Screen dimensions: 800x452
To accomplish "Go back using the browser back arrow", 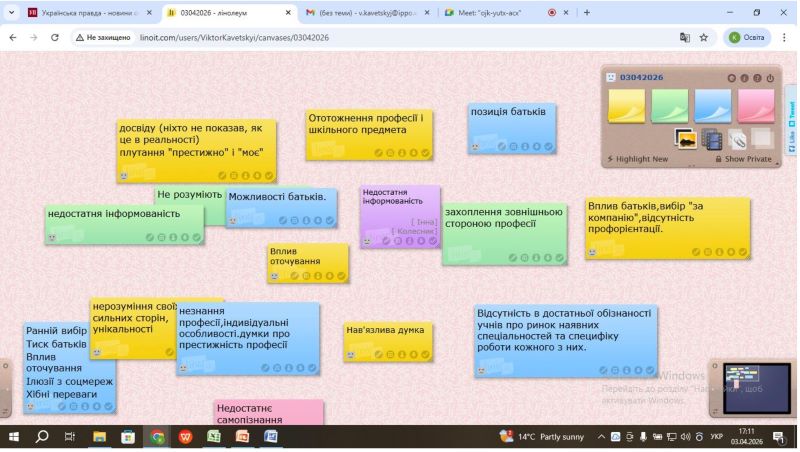I will 13,37.
